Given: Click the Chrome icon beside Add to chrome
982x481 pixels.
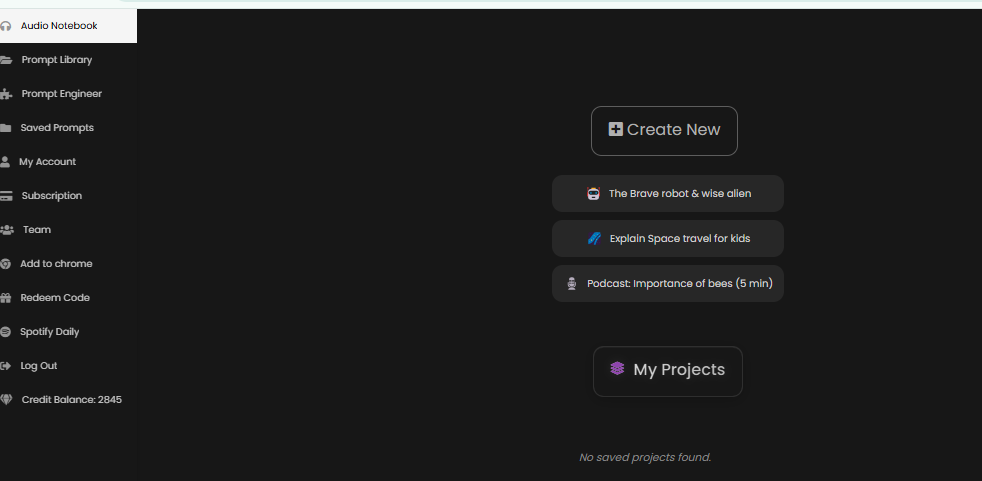Looking at the screenshot, I should [x=6, y=264].
